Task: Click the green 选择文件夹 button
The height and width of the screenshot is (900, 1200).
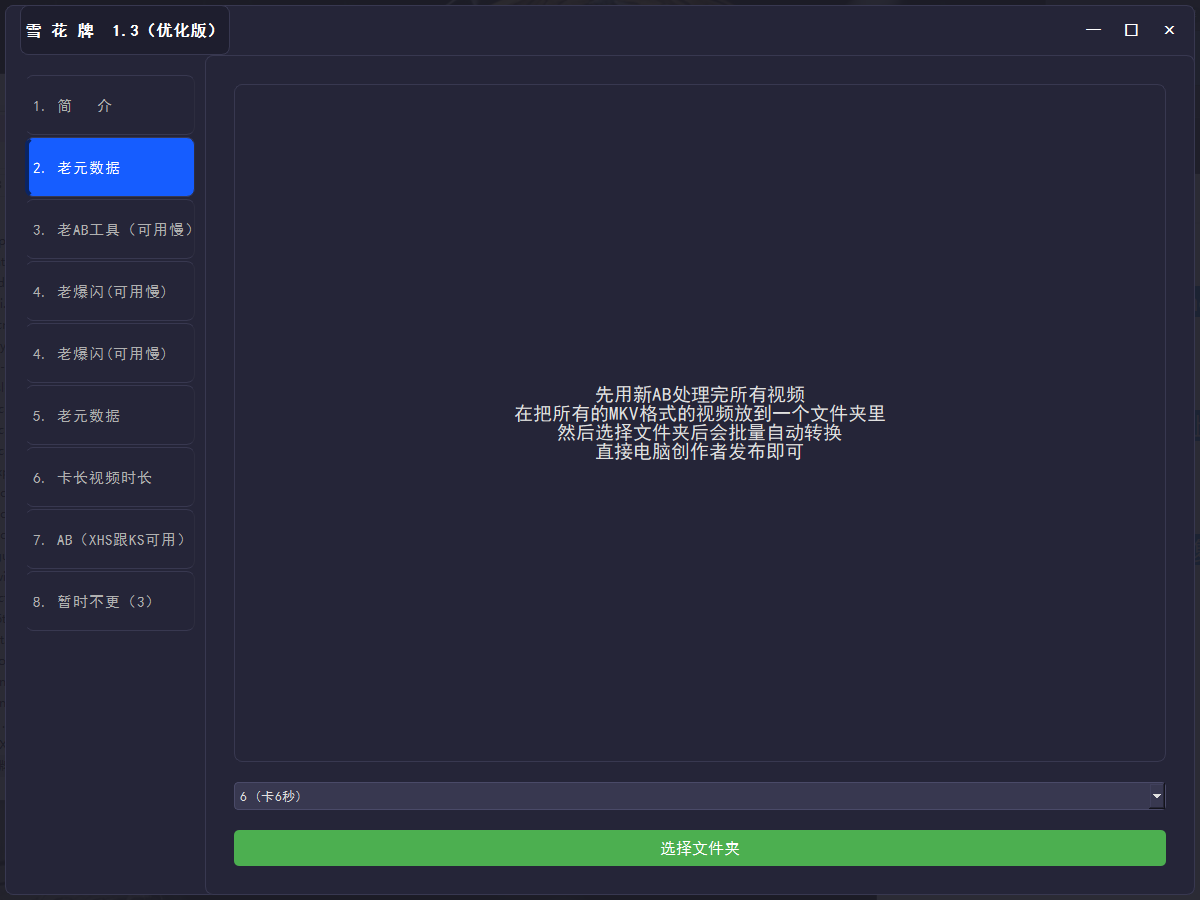Action: (700, 848)
